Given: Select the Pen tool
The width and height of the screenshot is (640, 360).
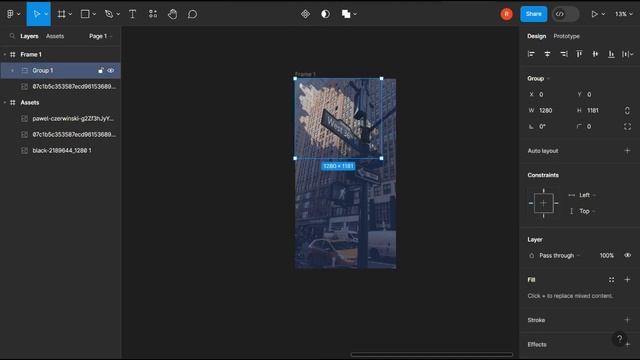Looking at the screenshot, I should point(109,14).
